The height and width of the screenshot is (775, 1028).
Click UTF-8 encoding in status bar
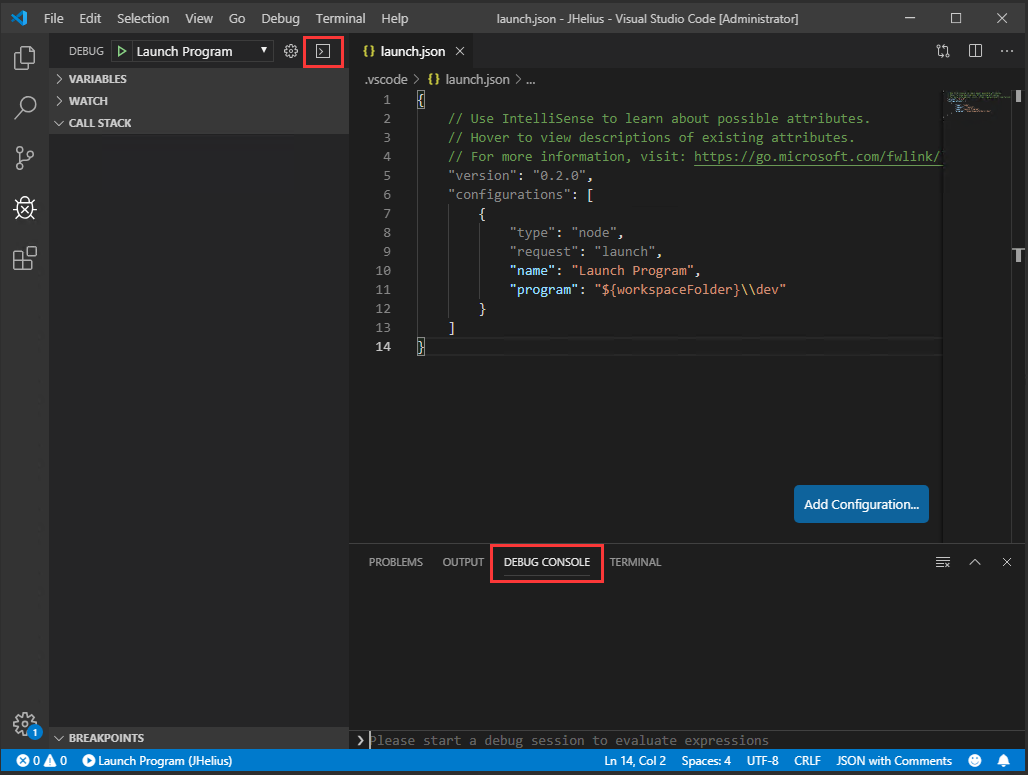[x=762, y=761]
